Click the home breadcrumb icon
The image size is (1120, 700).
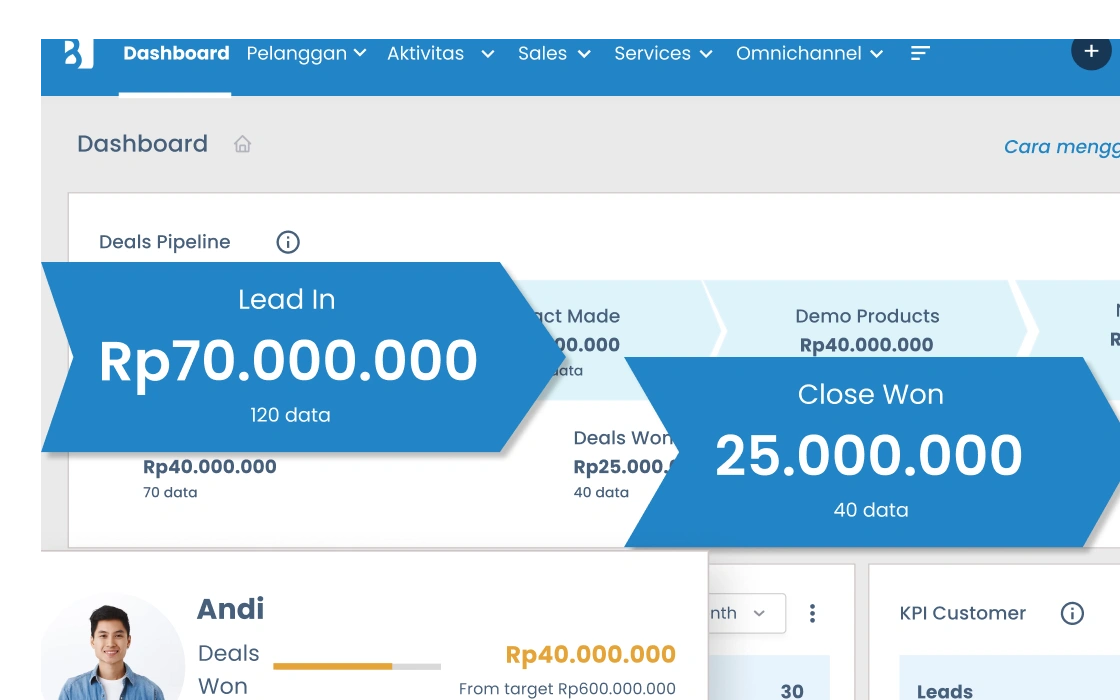[x=242, y=144]
